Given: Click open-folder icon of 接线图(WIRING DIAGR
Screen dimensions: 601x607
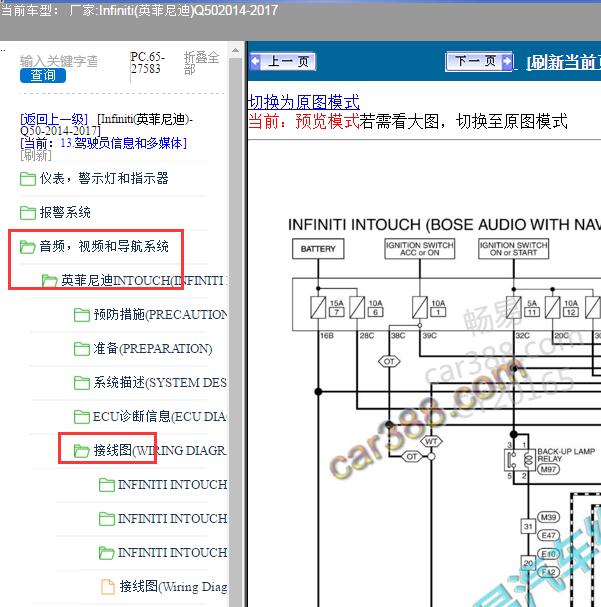Looking at the screenshot, I should tap(82, 451).
